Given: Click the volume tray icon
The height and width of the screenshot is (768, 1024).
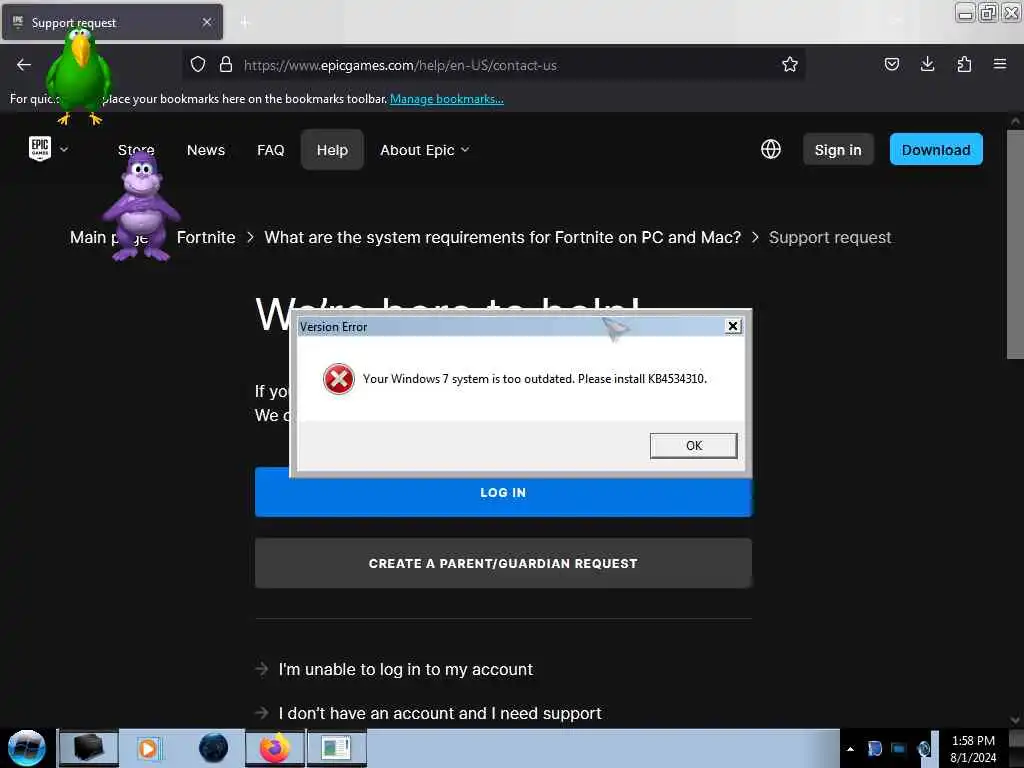Looking at the screenshot, I should click(x=923, y=749).
